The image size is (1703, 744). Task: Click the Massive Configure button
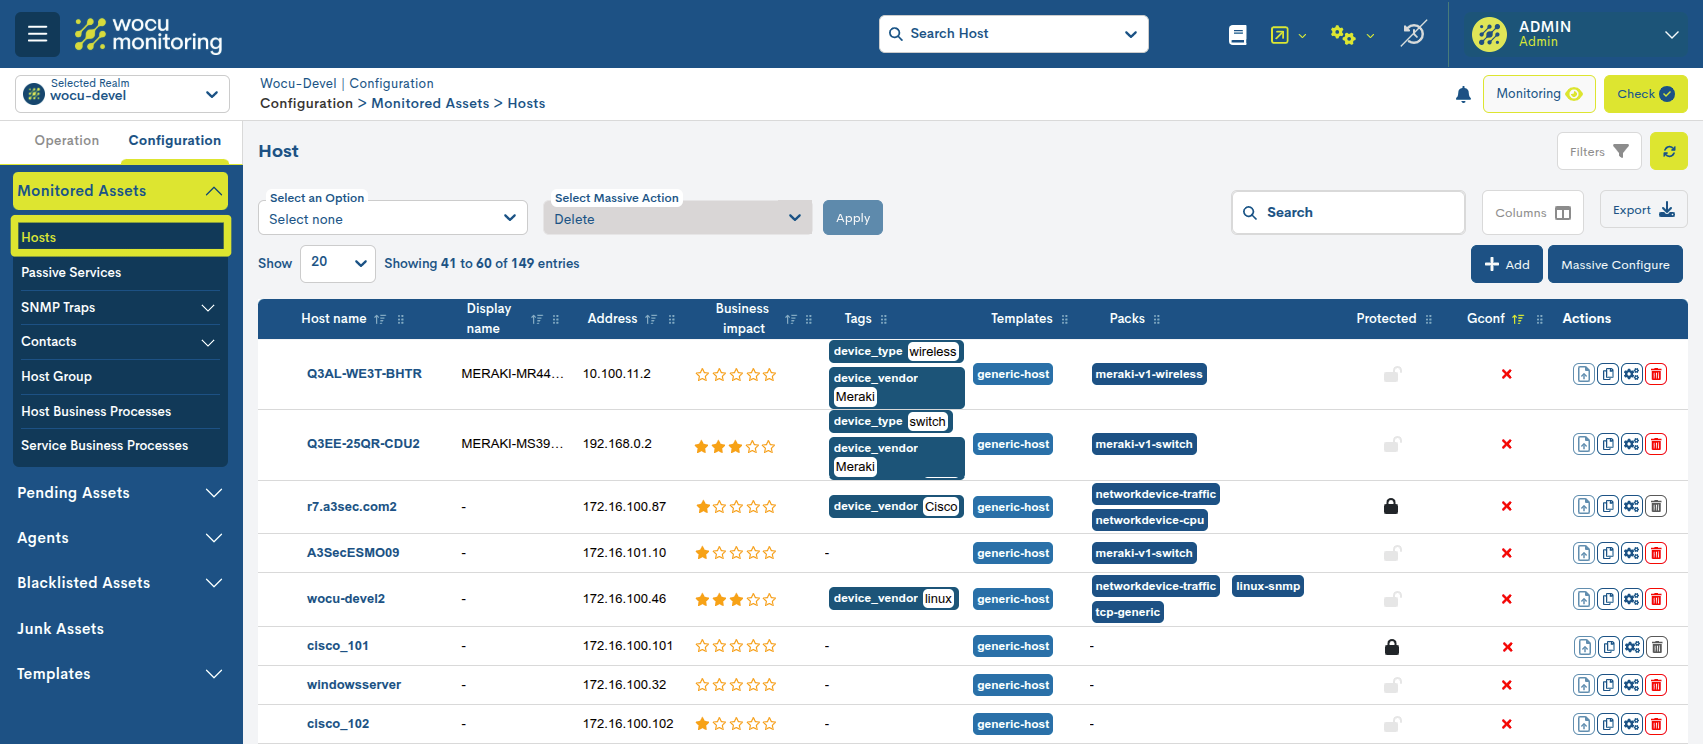point(1615,265)
